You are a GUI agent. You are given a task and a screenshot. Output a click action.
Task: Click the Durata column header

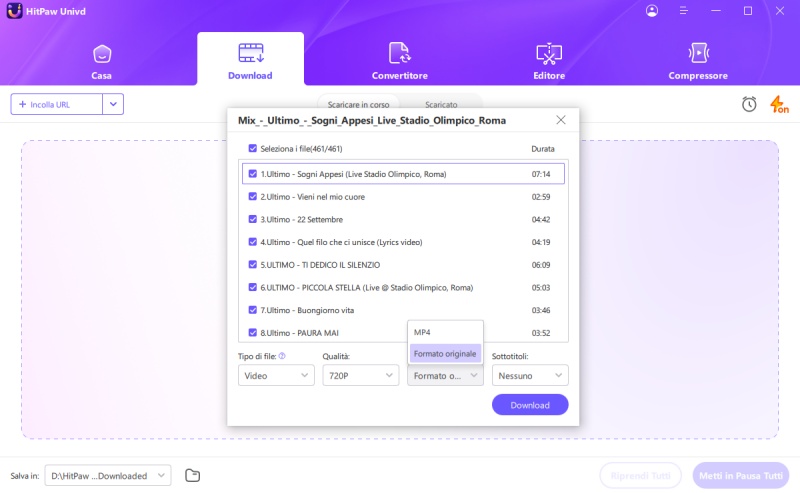point(543,149)
